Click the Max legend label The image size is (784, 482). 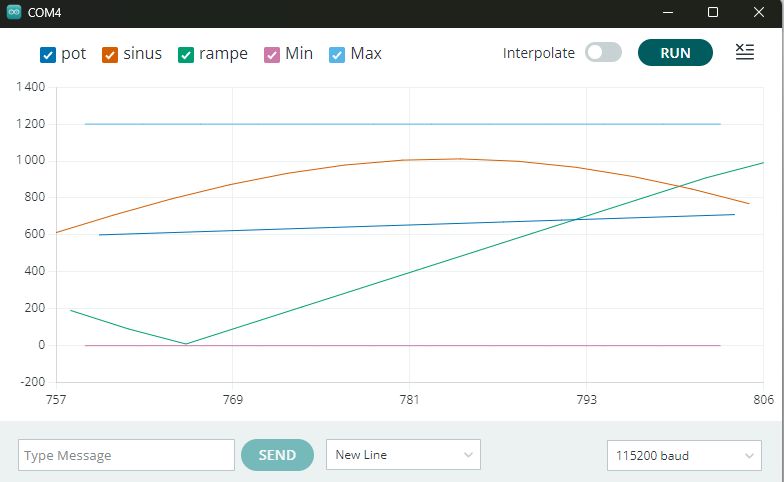(x=366, y=54)
